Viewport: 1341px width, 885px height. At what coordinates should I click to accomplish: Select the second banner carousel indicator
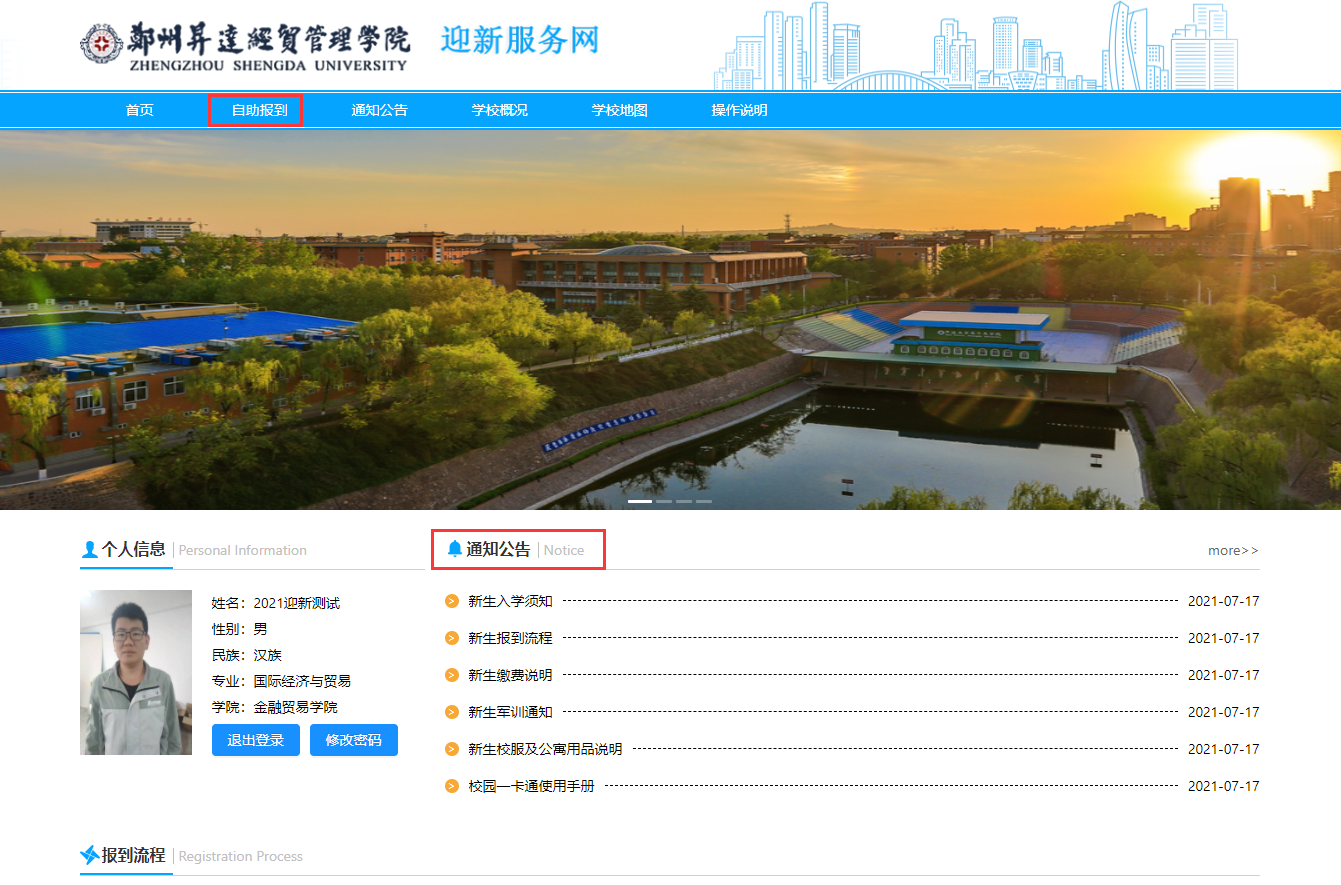click(x=664, y=501)
